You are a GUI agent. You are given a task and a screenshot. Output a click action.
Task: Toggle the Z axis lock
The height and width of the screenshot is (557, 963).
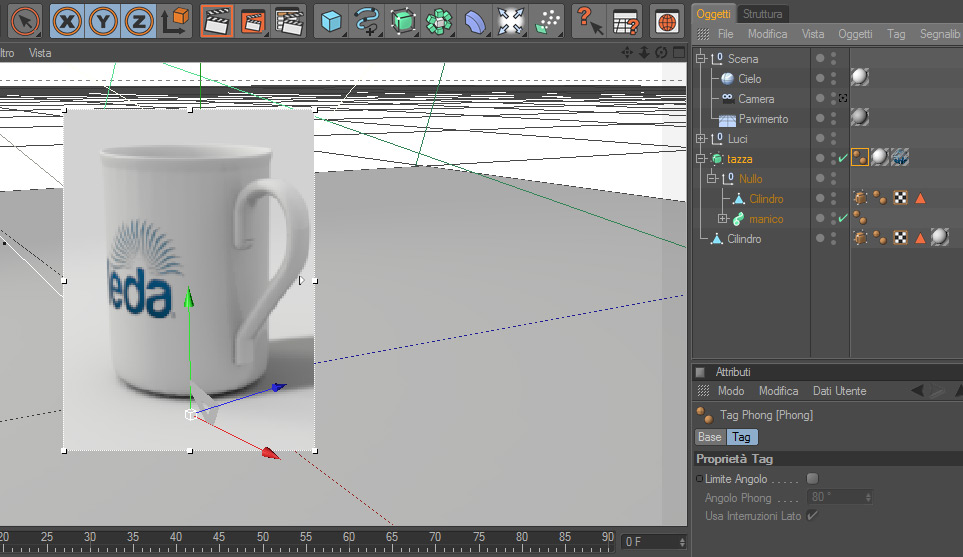(139, 21)
